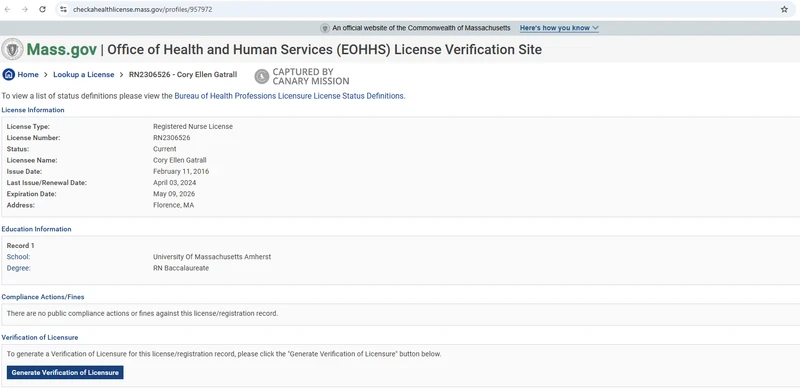Select the degree value "RN Baccalaureate"

point(181,268)
